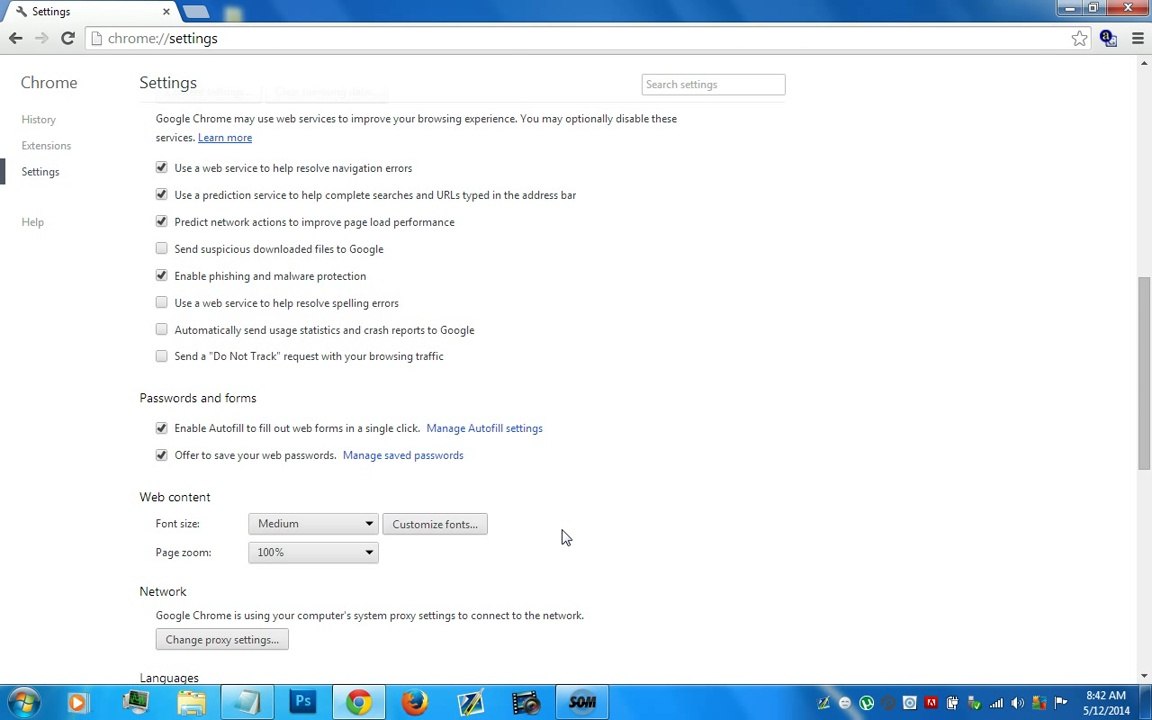Reload the settings page
Image resolution: width=1152 pixels, height=720 pixels.
coord(68,38)
